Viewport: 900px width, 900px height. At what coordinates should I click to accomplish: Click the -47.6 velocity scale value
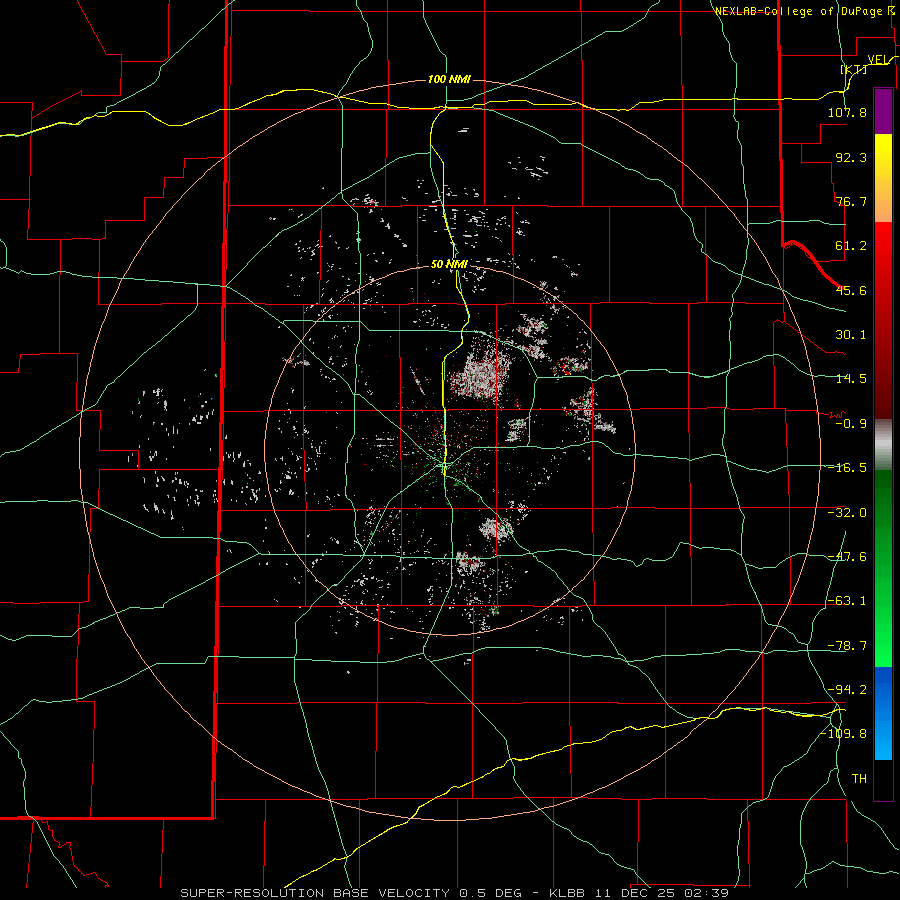(x=847, y=557)
